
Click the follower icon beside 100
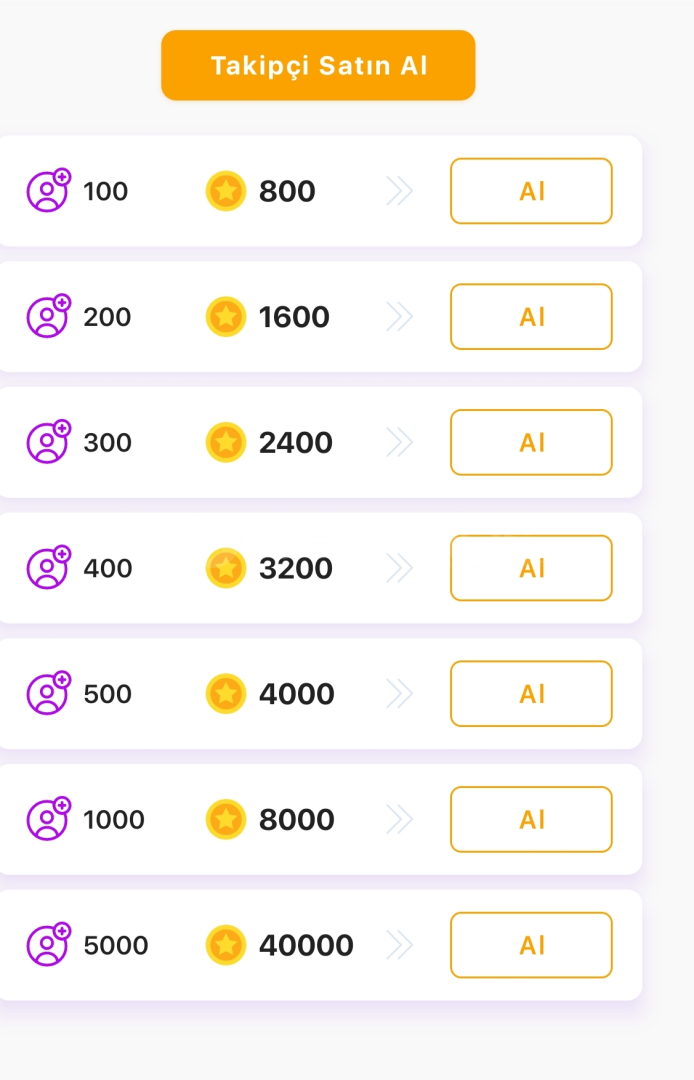tap(48, 191)
